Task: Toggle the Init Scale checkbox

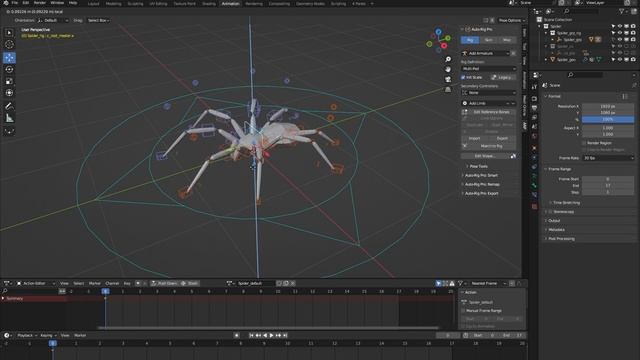Action: [x=463, y=77]
